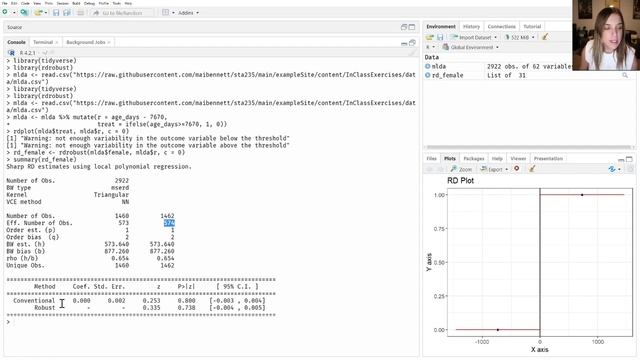Click the rd_female magnifier inspect icon
This screenshot has height=360, width=640.
[x=625, y=75]
